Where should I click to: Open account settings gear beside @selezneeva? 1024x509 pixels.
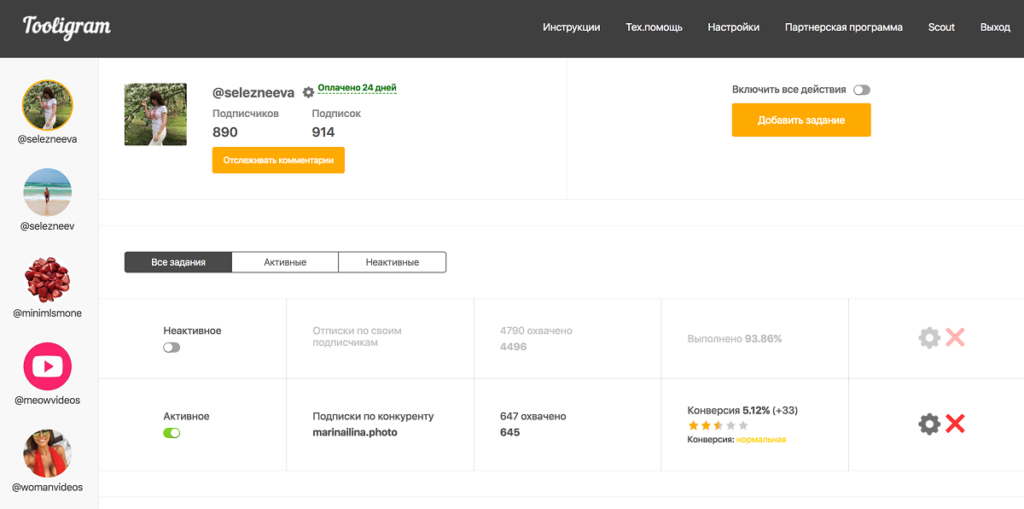coord(308,92)
